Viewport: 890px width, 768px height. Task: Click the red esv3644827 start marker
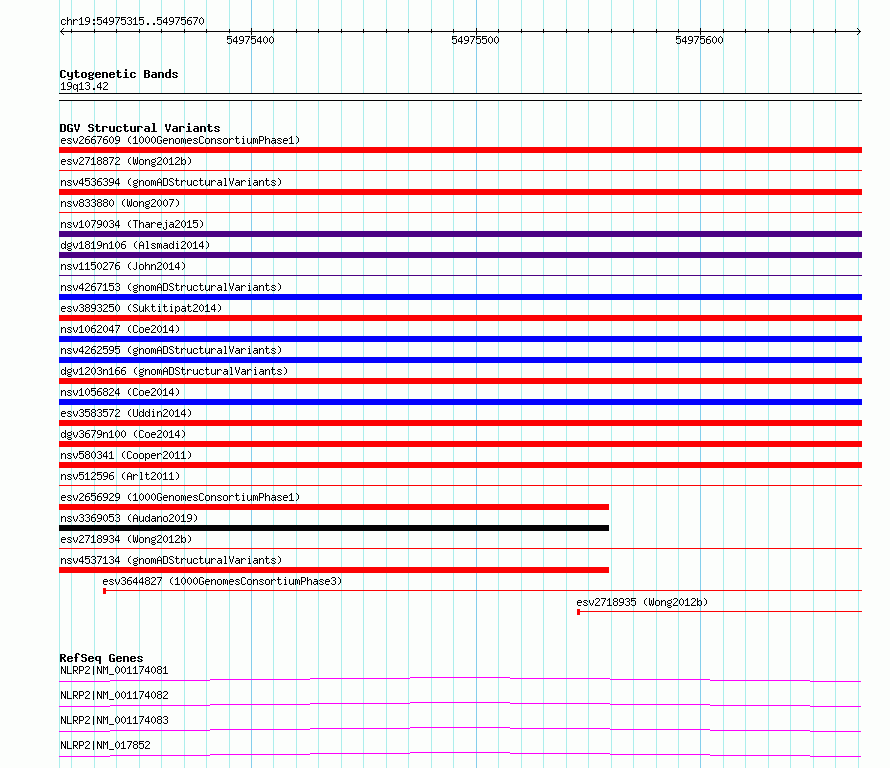[x=104, y=591]
